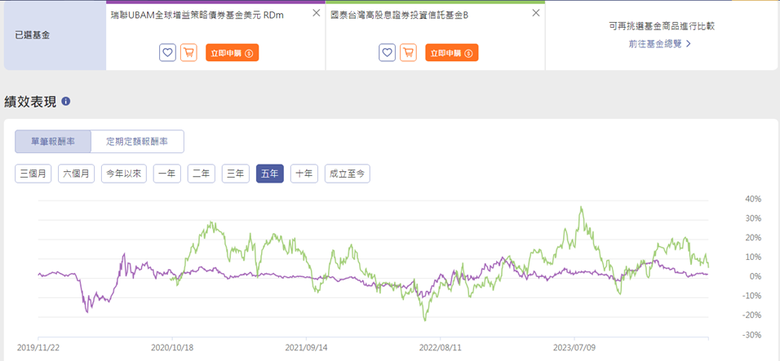780x361 pixels.
Task: Remove the UBAM fund from comparison
Action: coord(316,13)
